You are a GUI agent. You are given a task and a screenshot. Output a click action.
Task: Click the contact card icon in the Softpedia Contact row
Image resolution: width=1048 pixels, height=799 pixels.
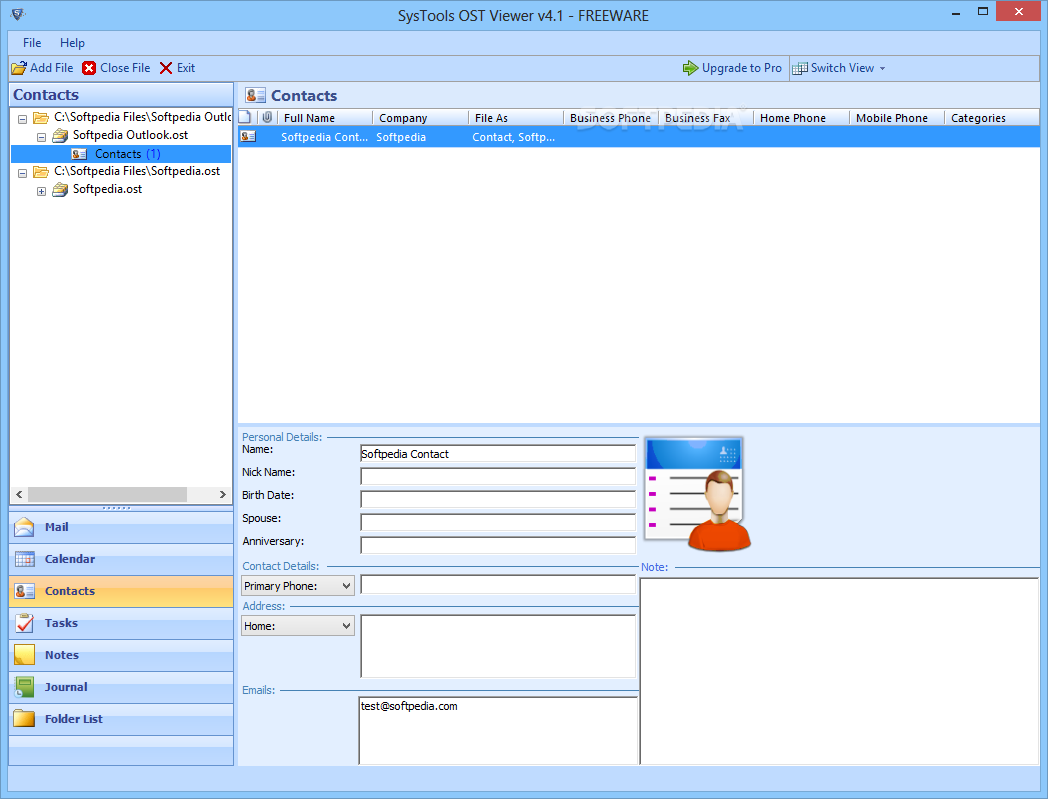[x=249, y=136]
